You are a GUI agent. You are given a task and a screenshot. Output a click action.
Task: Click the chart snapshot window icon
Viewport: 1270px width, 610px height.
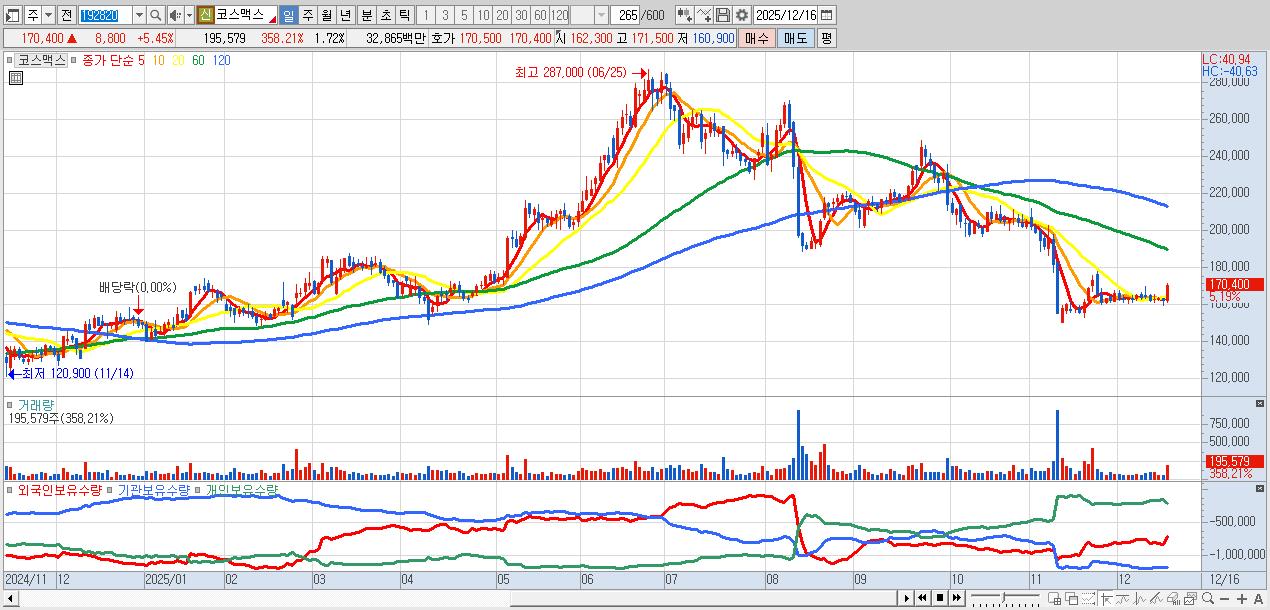(1190, 598)
